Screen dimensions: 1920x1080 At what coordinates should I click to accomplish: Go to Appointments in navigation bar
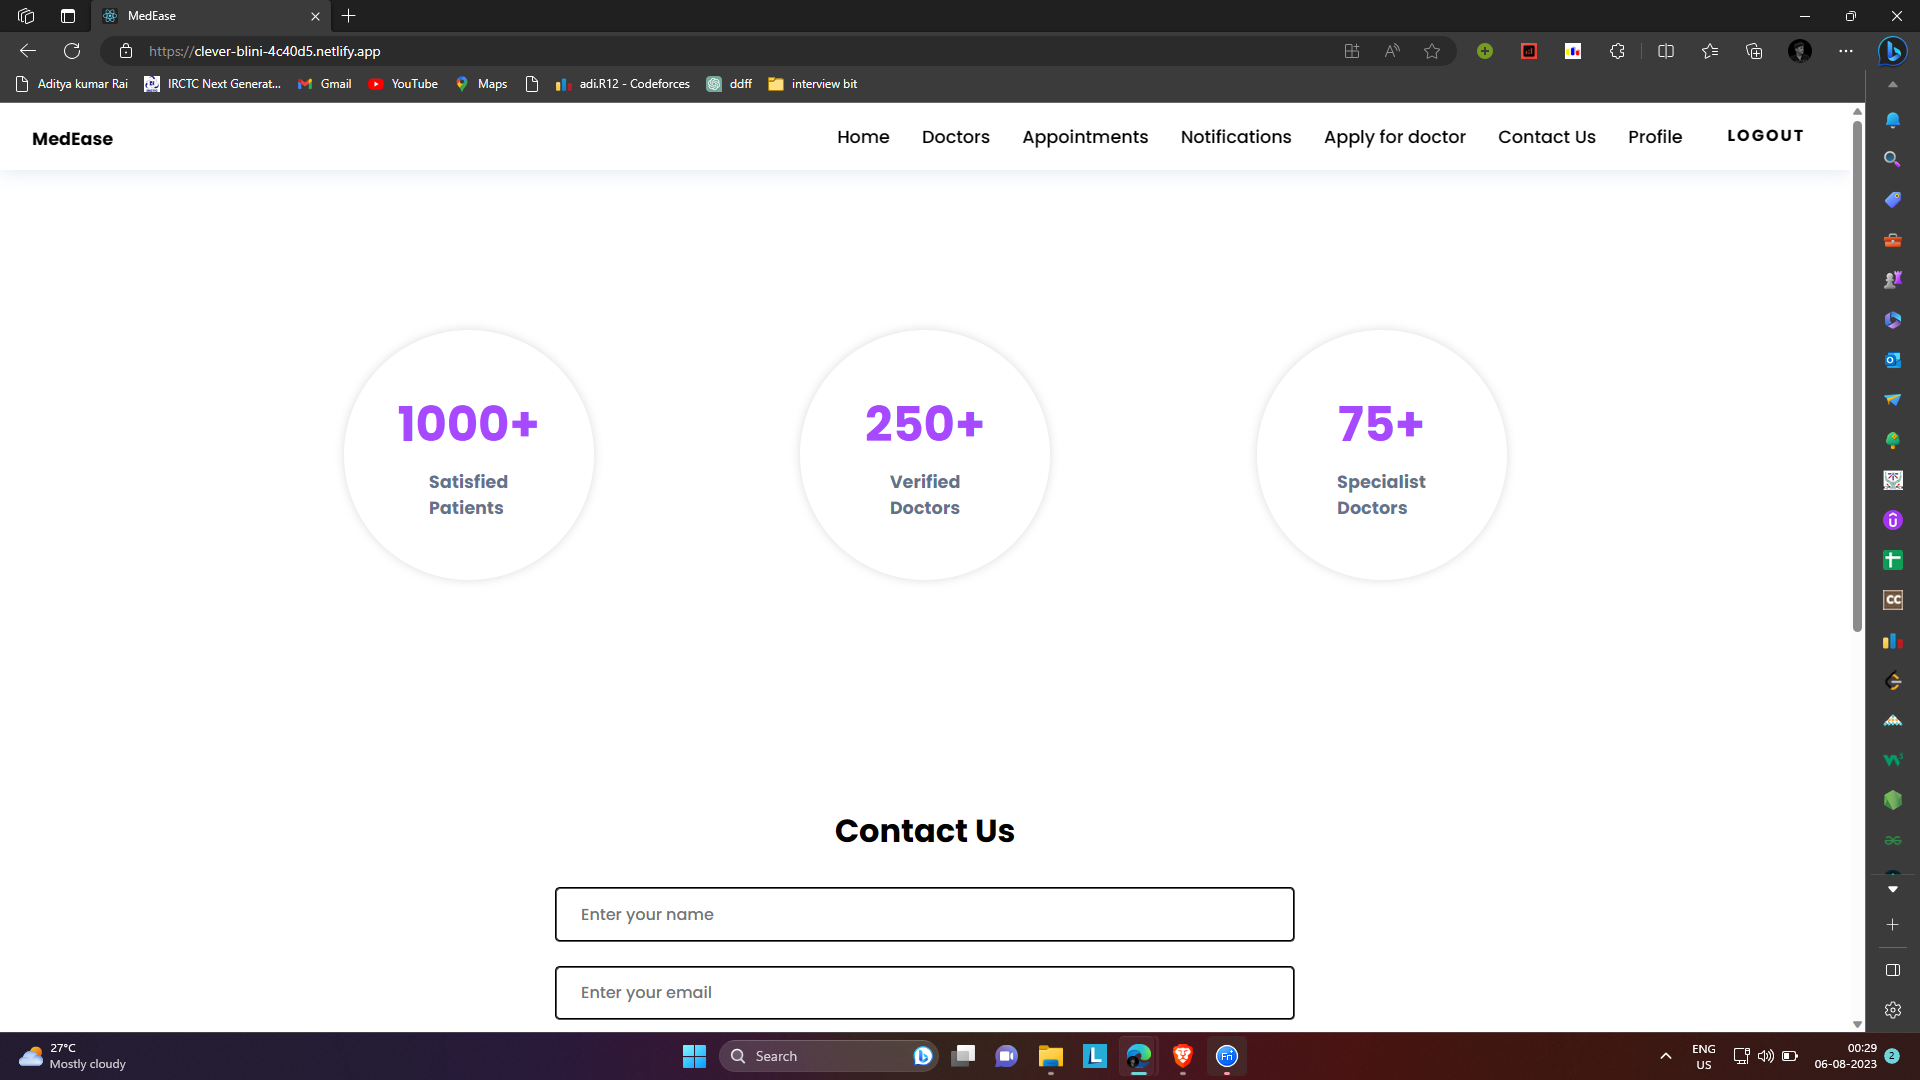[x=1085, y=137]
